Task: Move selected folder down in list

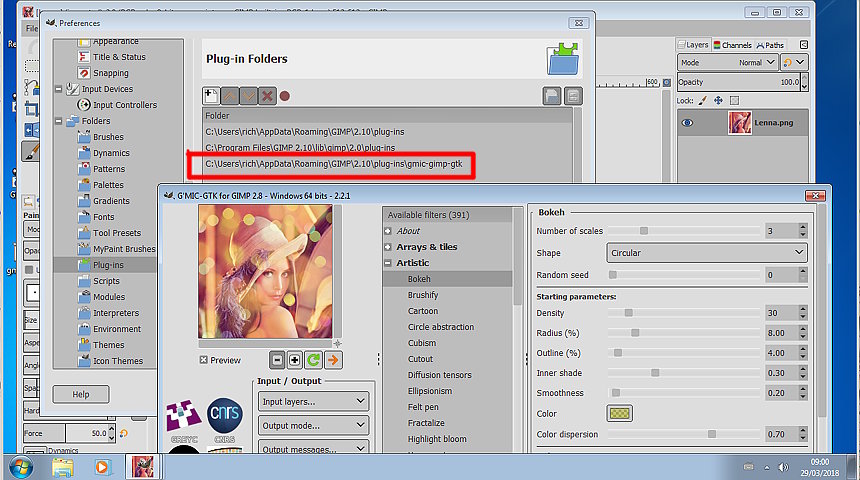Action: tap(248, 96)
